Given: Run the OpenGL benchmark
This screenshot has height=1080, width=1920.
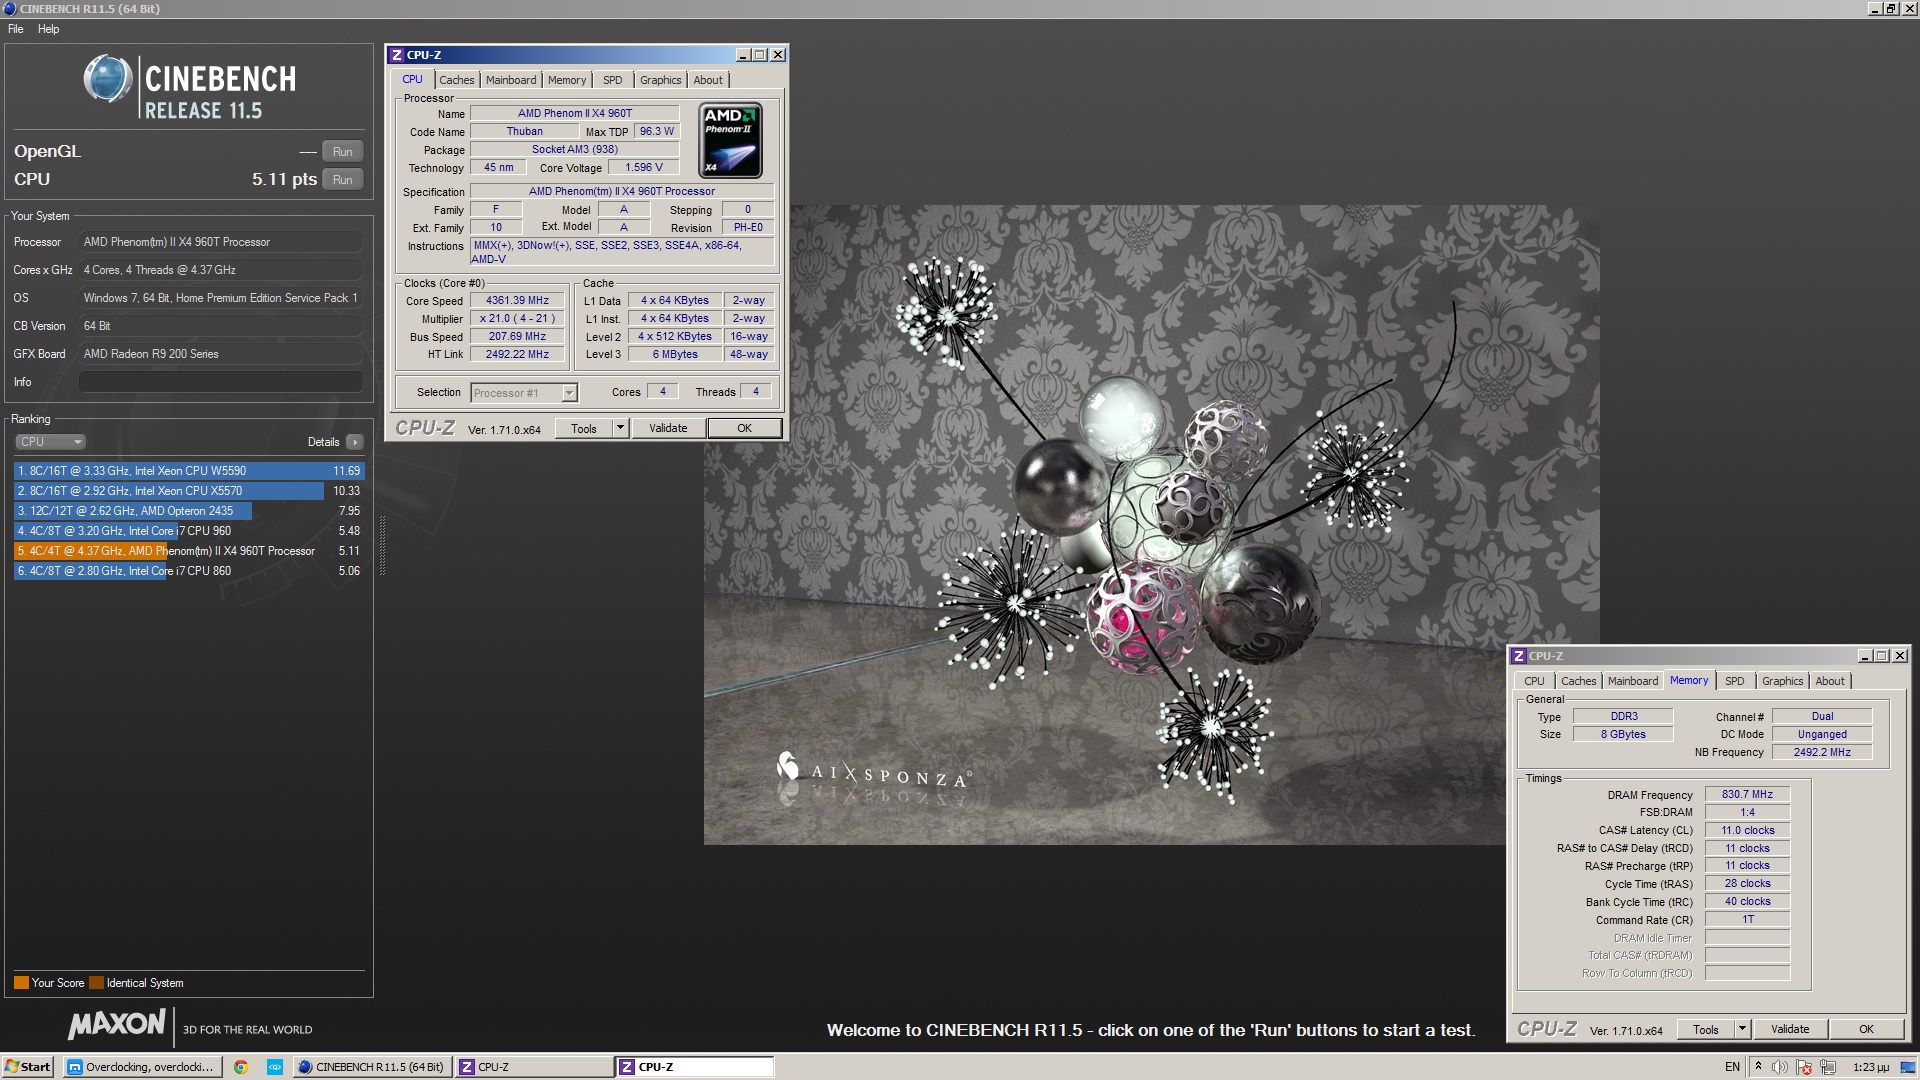Looking at the screenshot, I should click(342, 152).
